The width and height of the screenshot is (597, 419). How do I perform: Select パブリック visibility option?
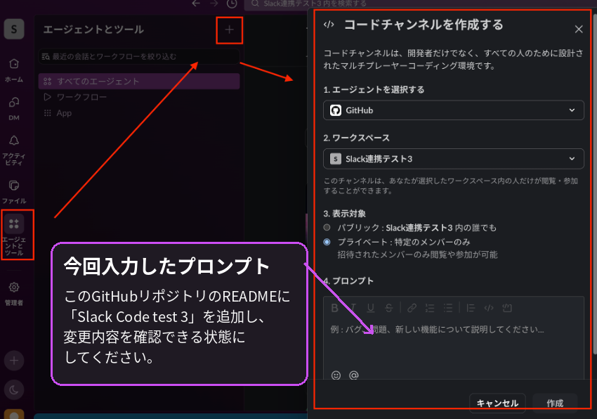(327, 227)
